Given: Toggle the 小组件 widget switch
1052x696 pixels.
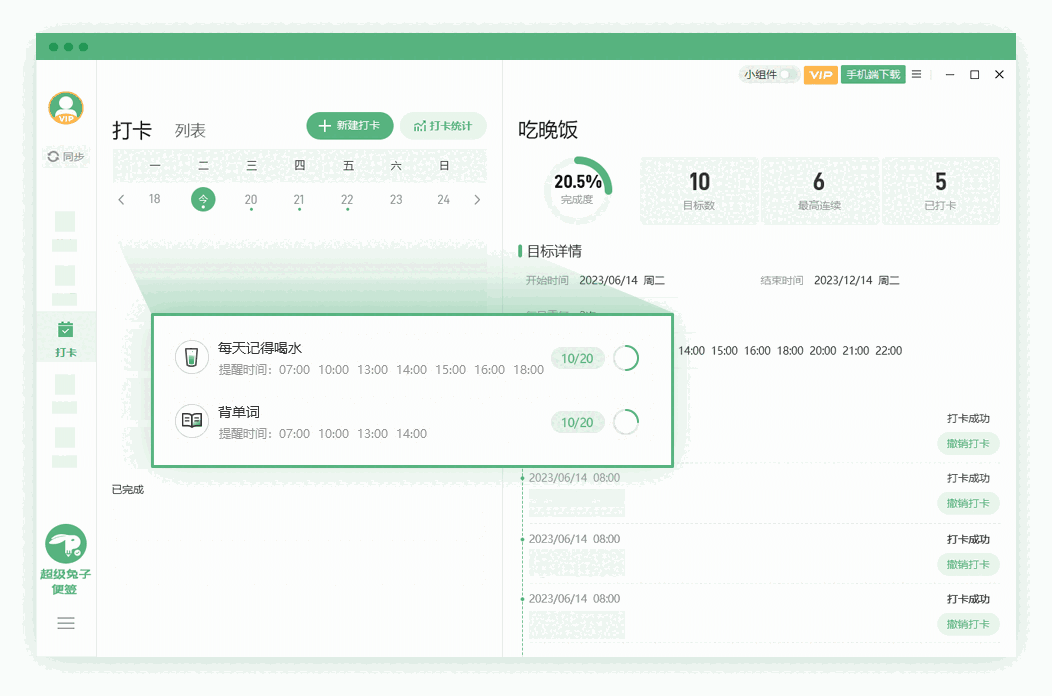Looking at the screenshot, I should pos(789,74).
